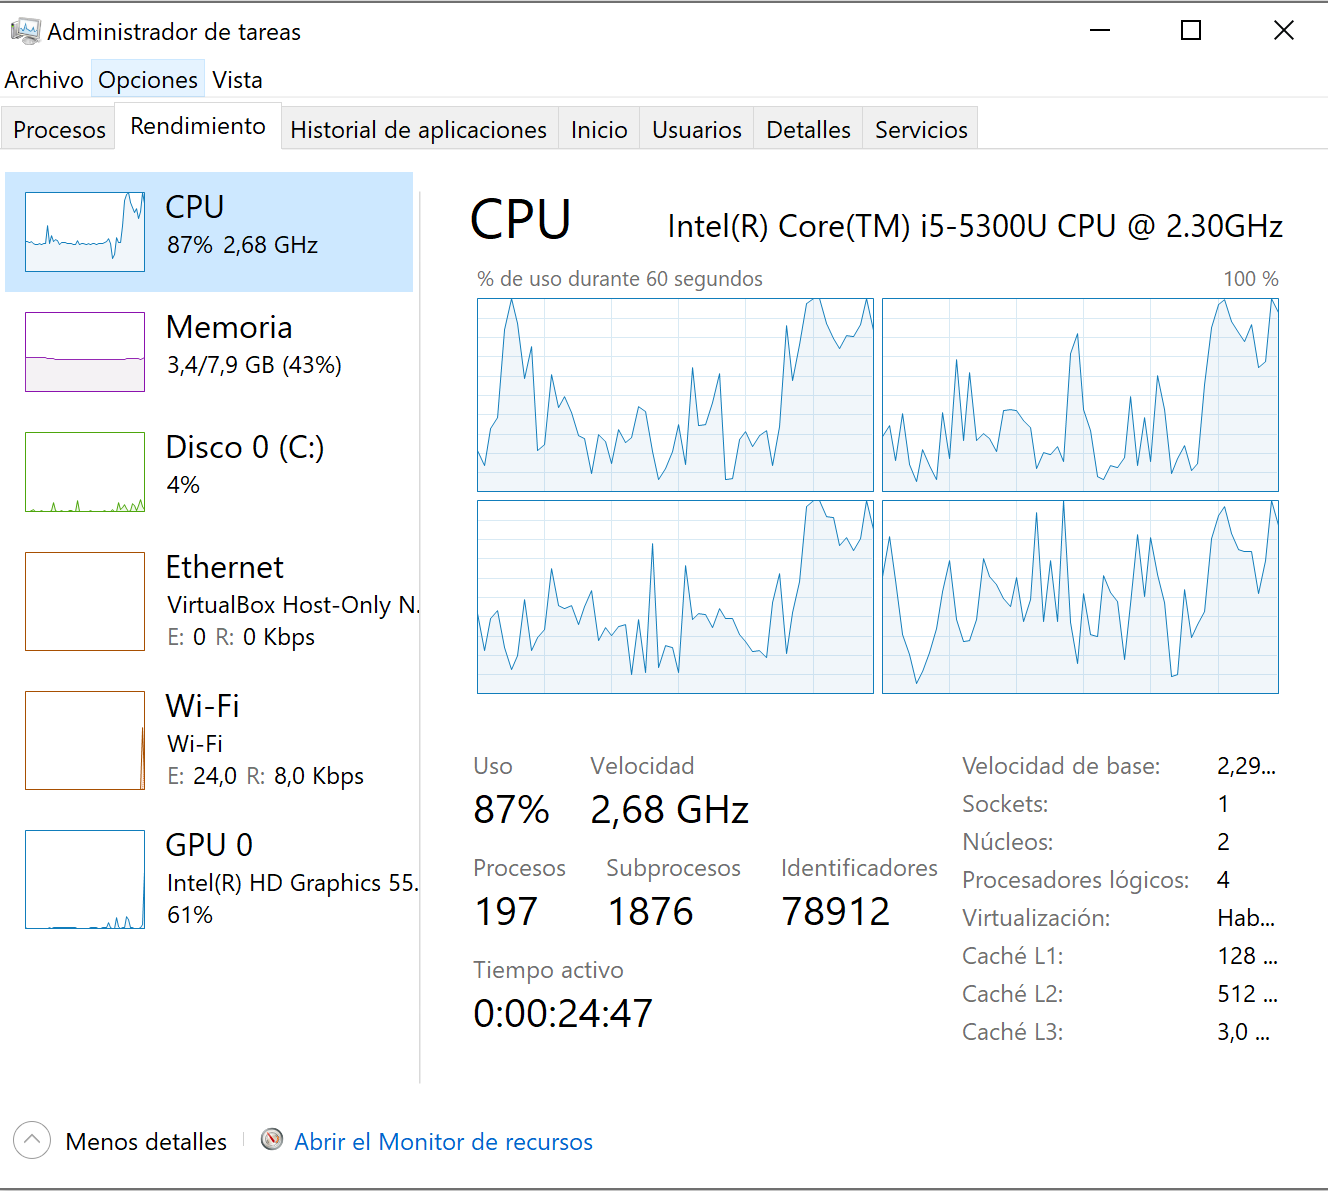Click the Resource Monitor icon at bottom
The height and width of the screenshot is (1191, 1328).
[x=272, y=1140]
